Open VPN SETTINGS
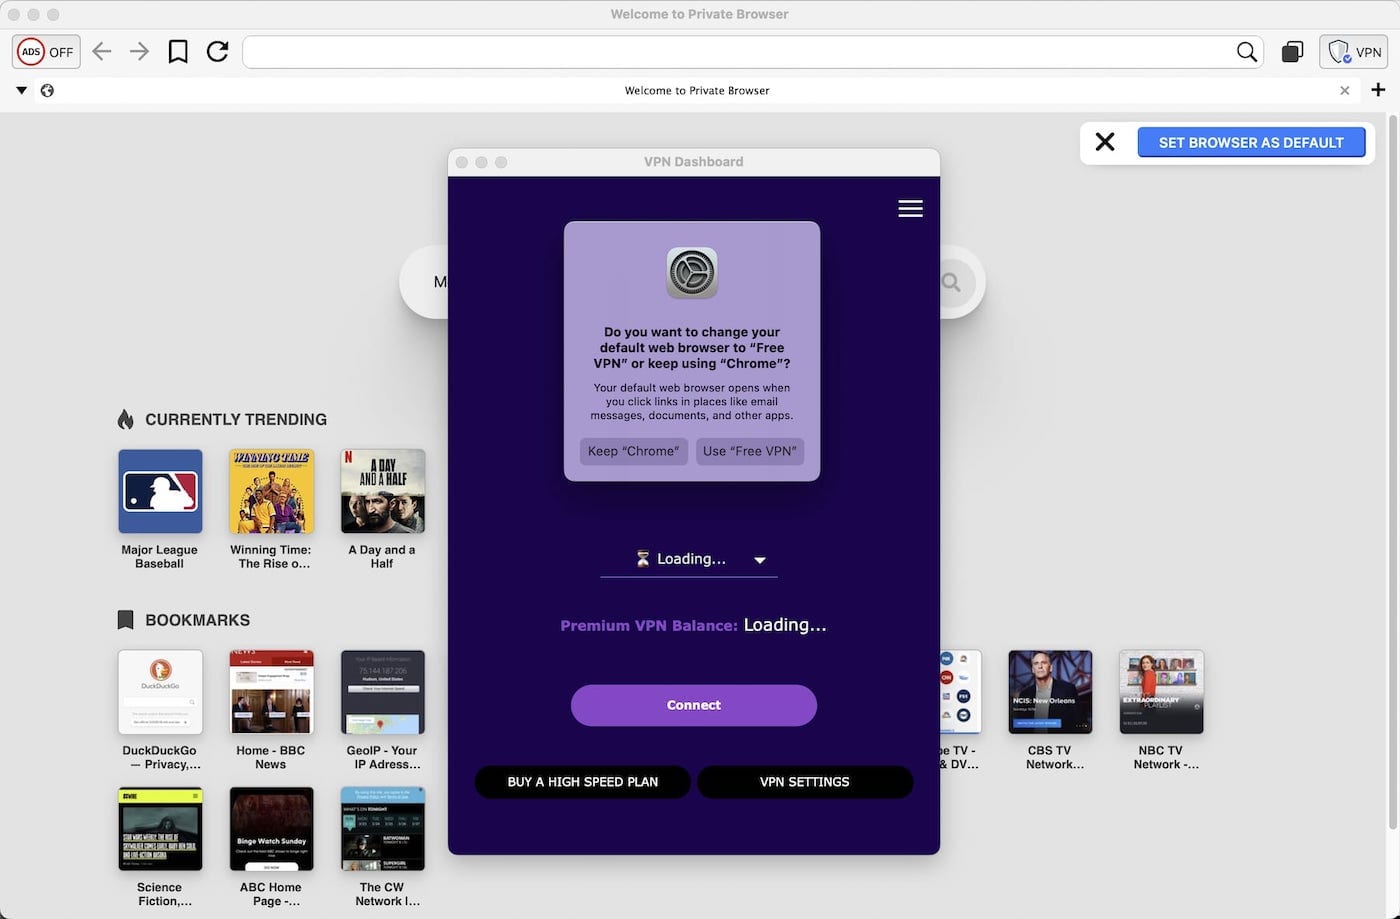The height and width of the screenshot is (919, 1400). coord(805,782)
